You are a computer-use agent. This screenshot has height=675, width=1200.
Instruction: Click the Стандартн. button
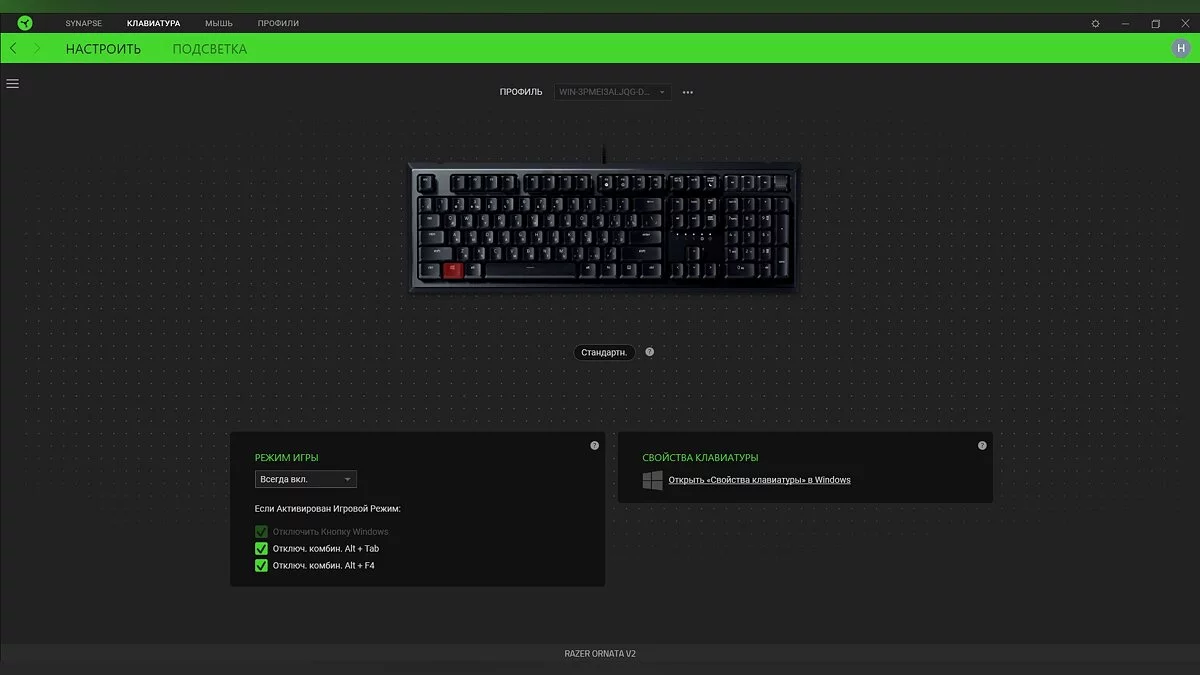pyautogui.click(x=605, y=352)
